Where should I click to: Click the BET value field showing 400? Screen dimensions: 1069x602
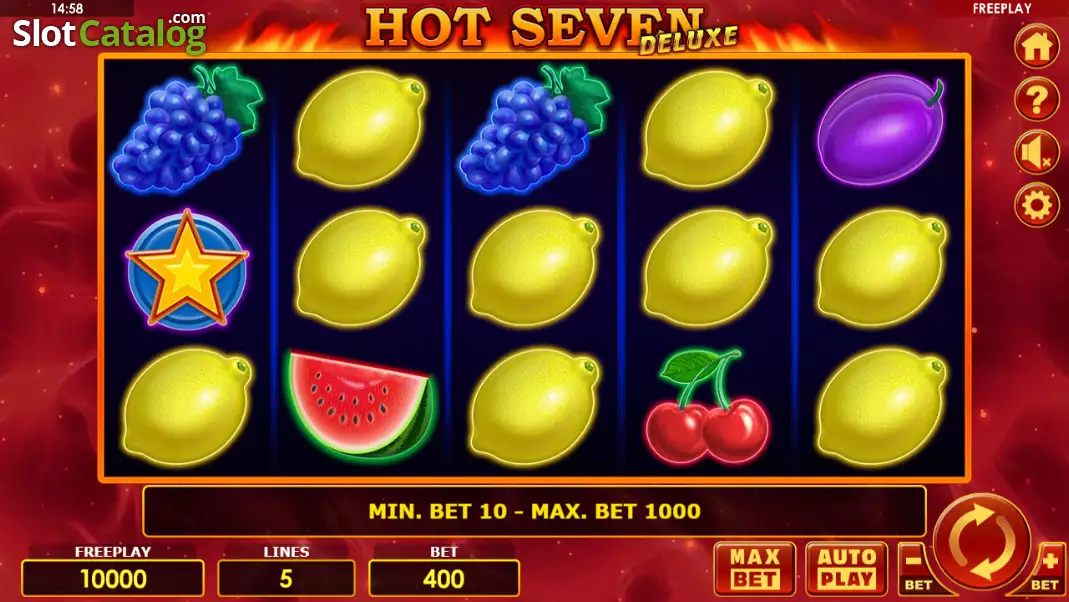click(x=444, y=579)
